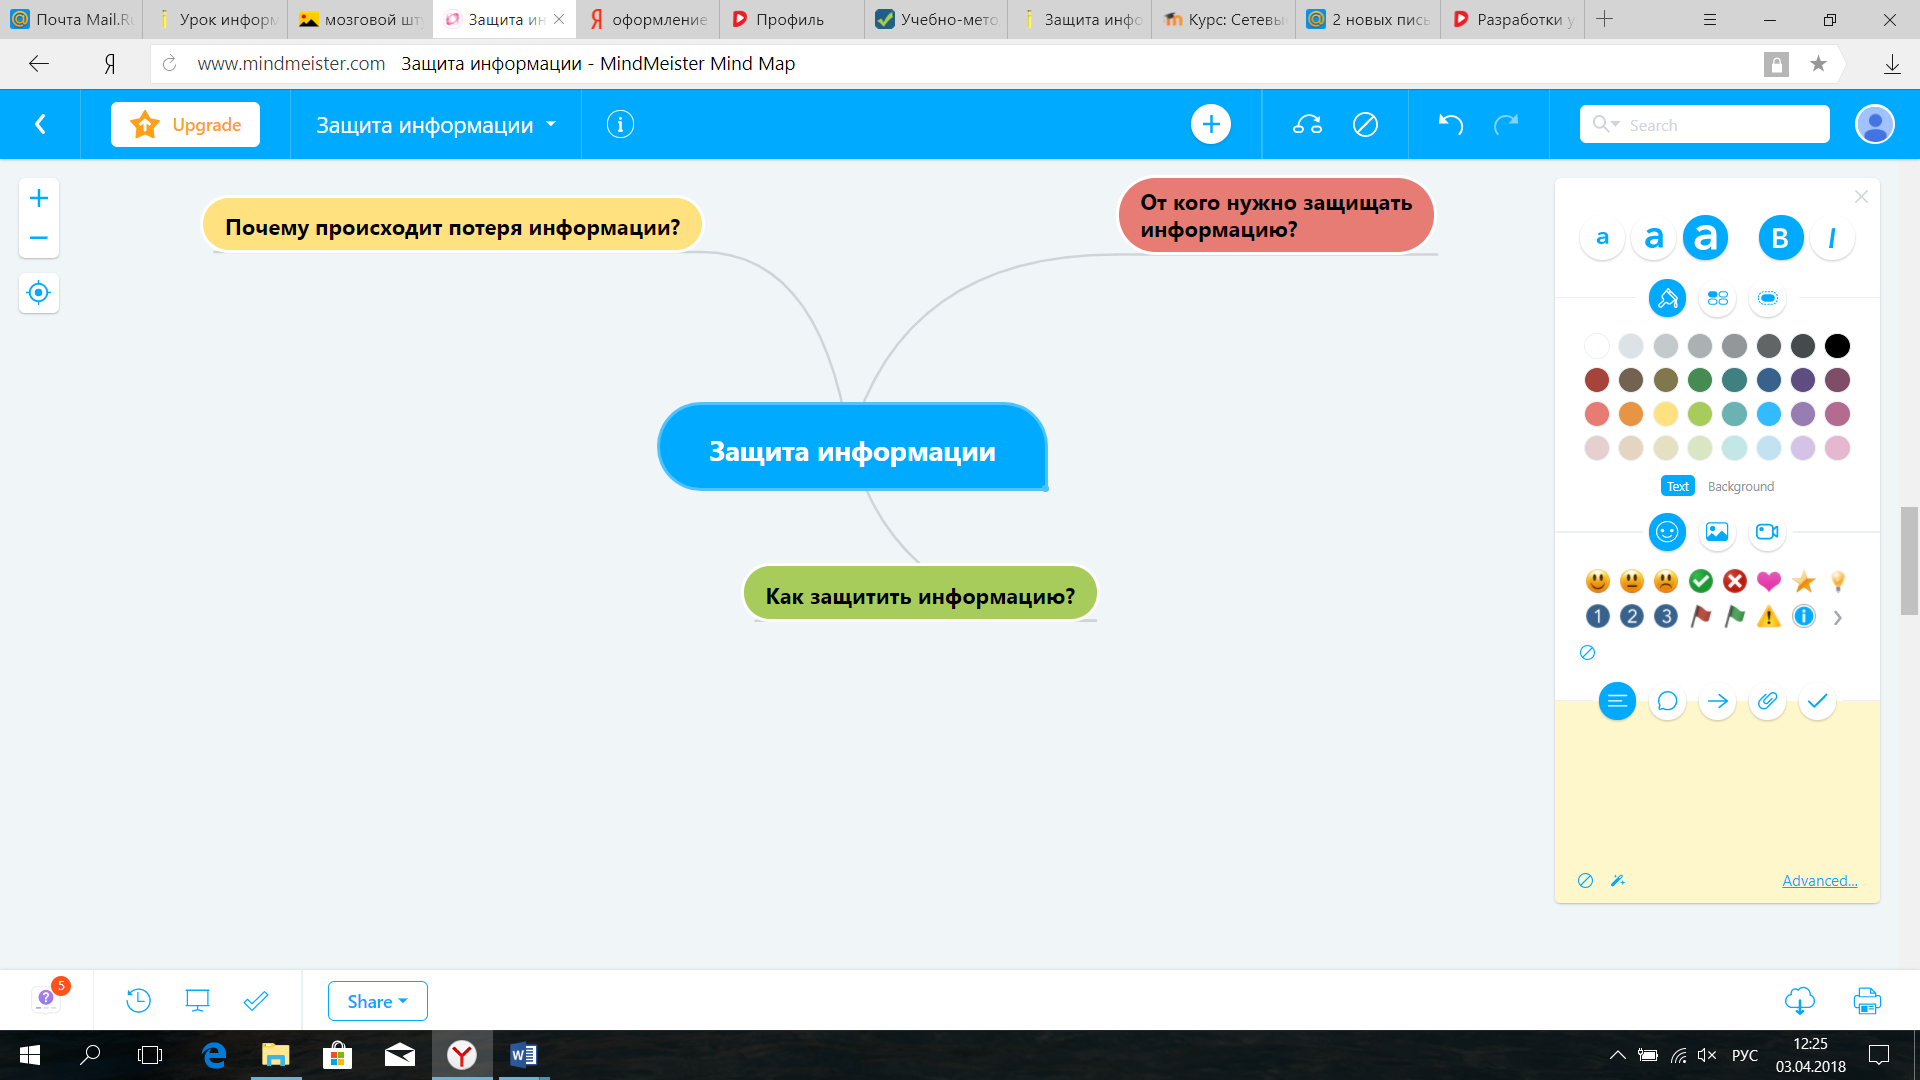Start presentation mode icon
The height and width of the screenshot is (1080, 1920).
(x=197, y=1000)
